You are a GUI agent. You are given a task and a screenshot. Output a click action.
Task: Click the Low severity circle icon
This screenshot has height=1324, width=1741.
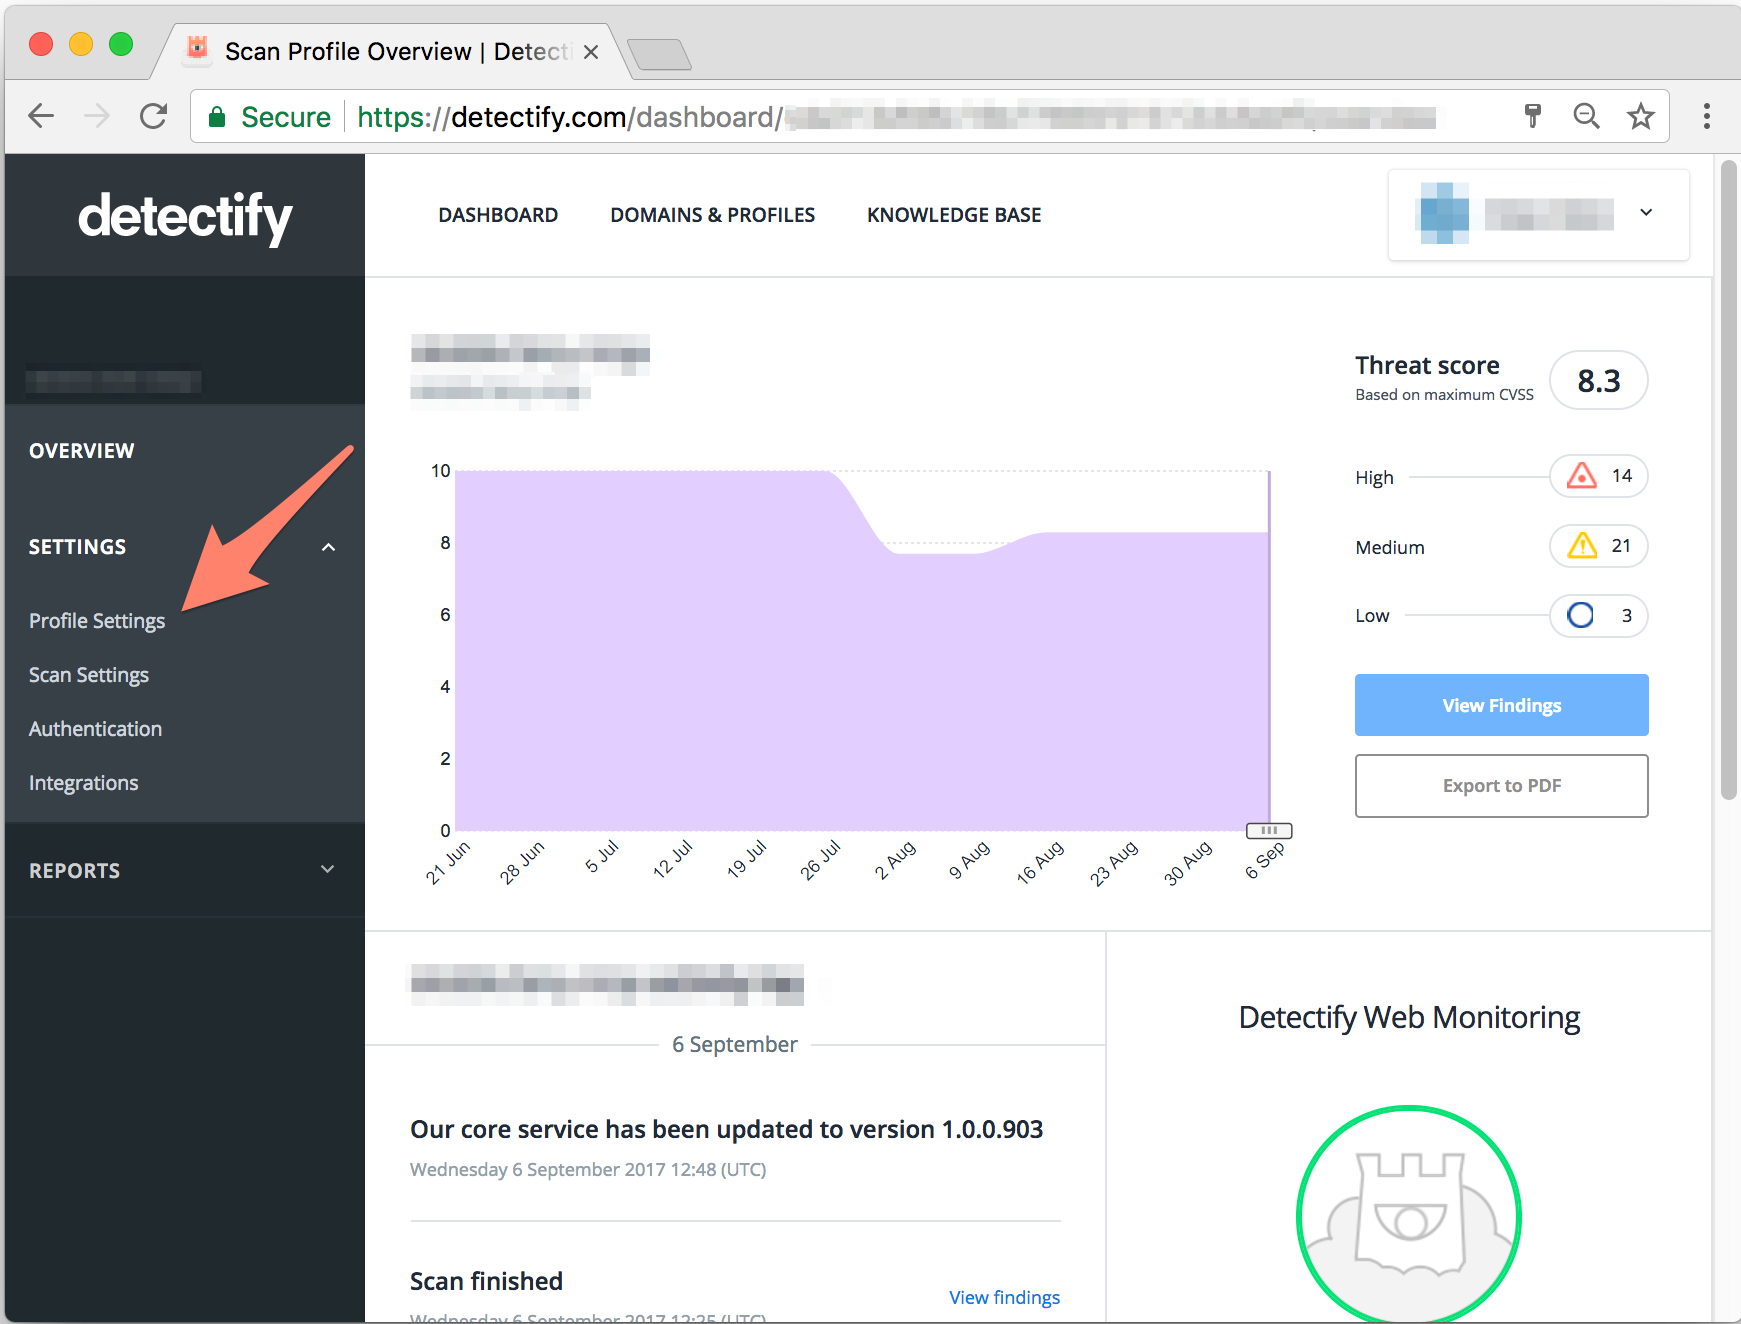point(1580,615)
